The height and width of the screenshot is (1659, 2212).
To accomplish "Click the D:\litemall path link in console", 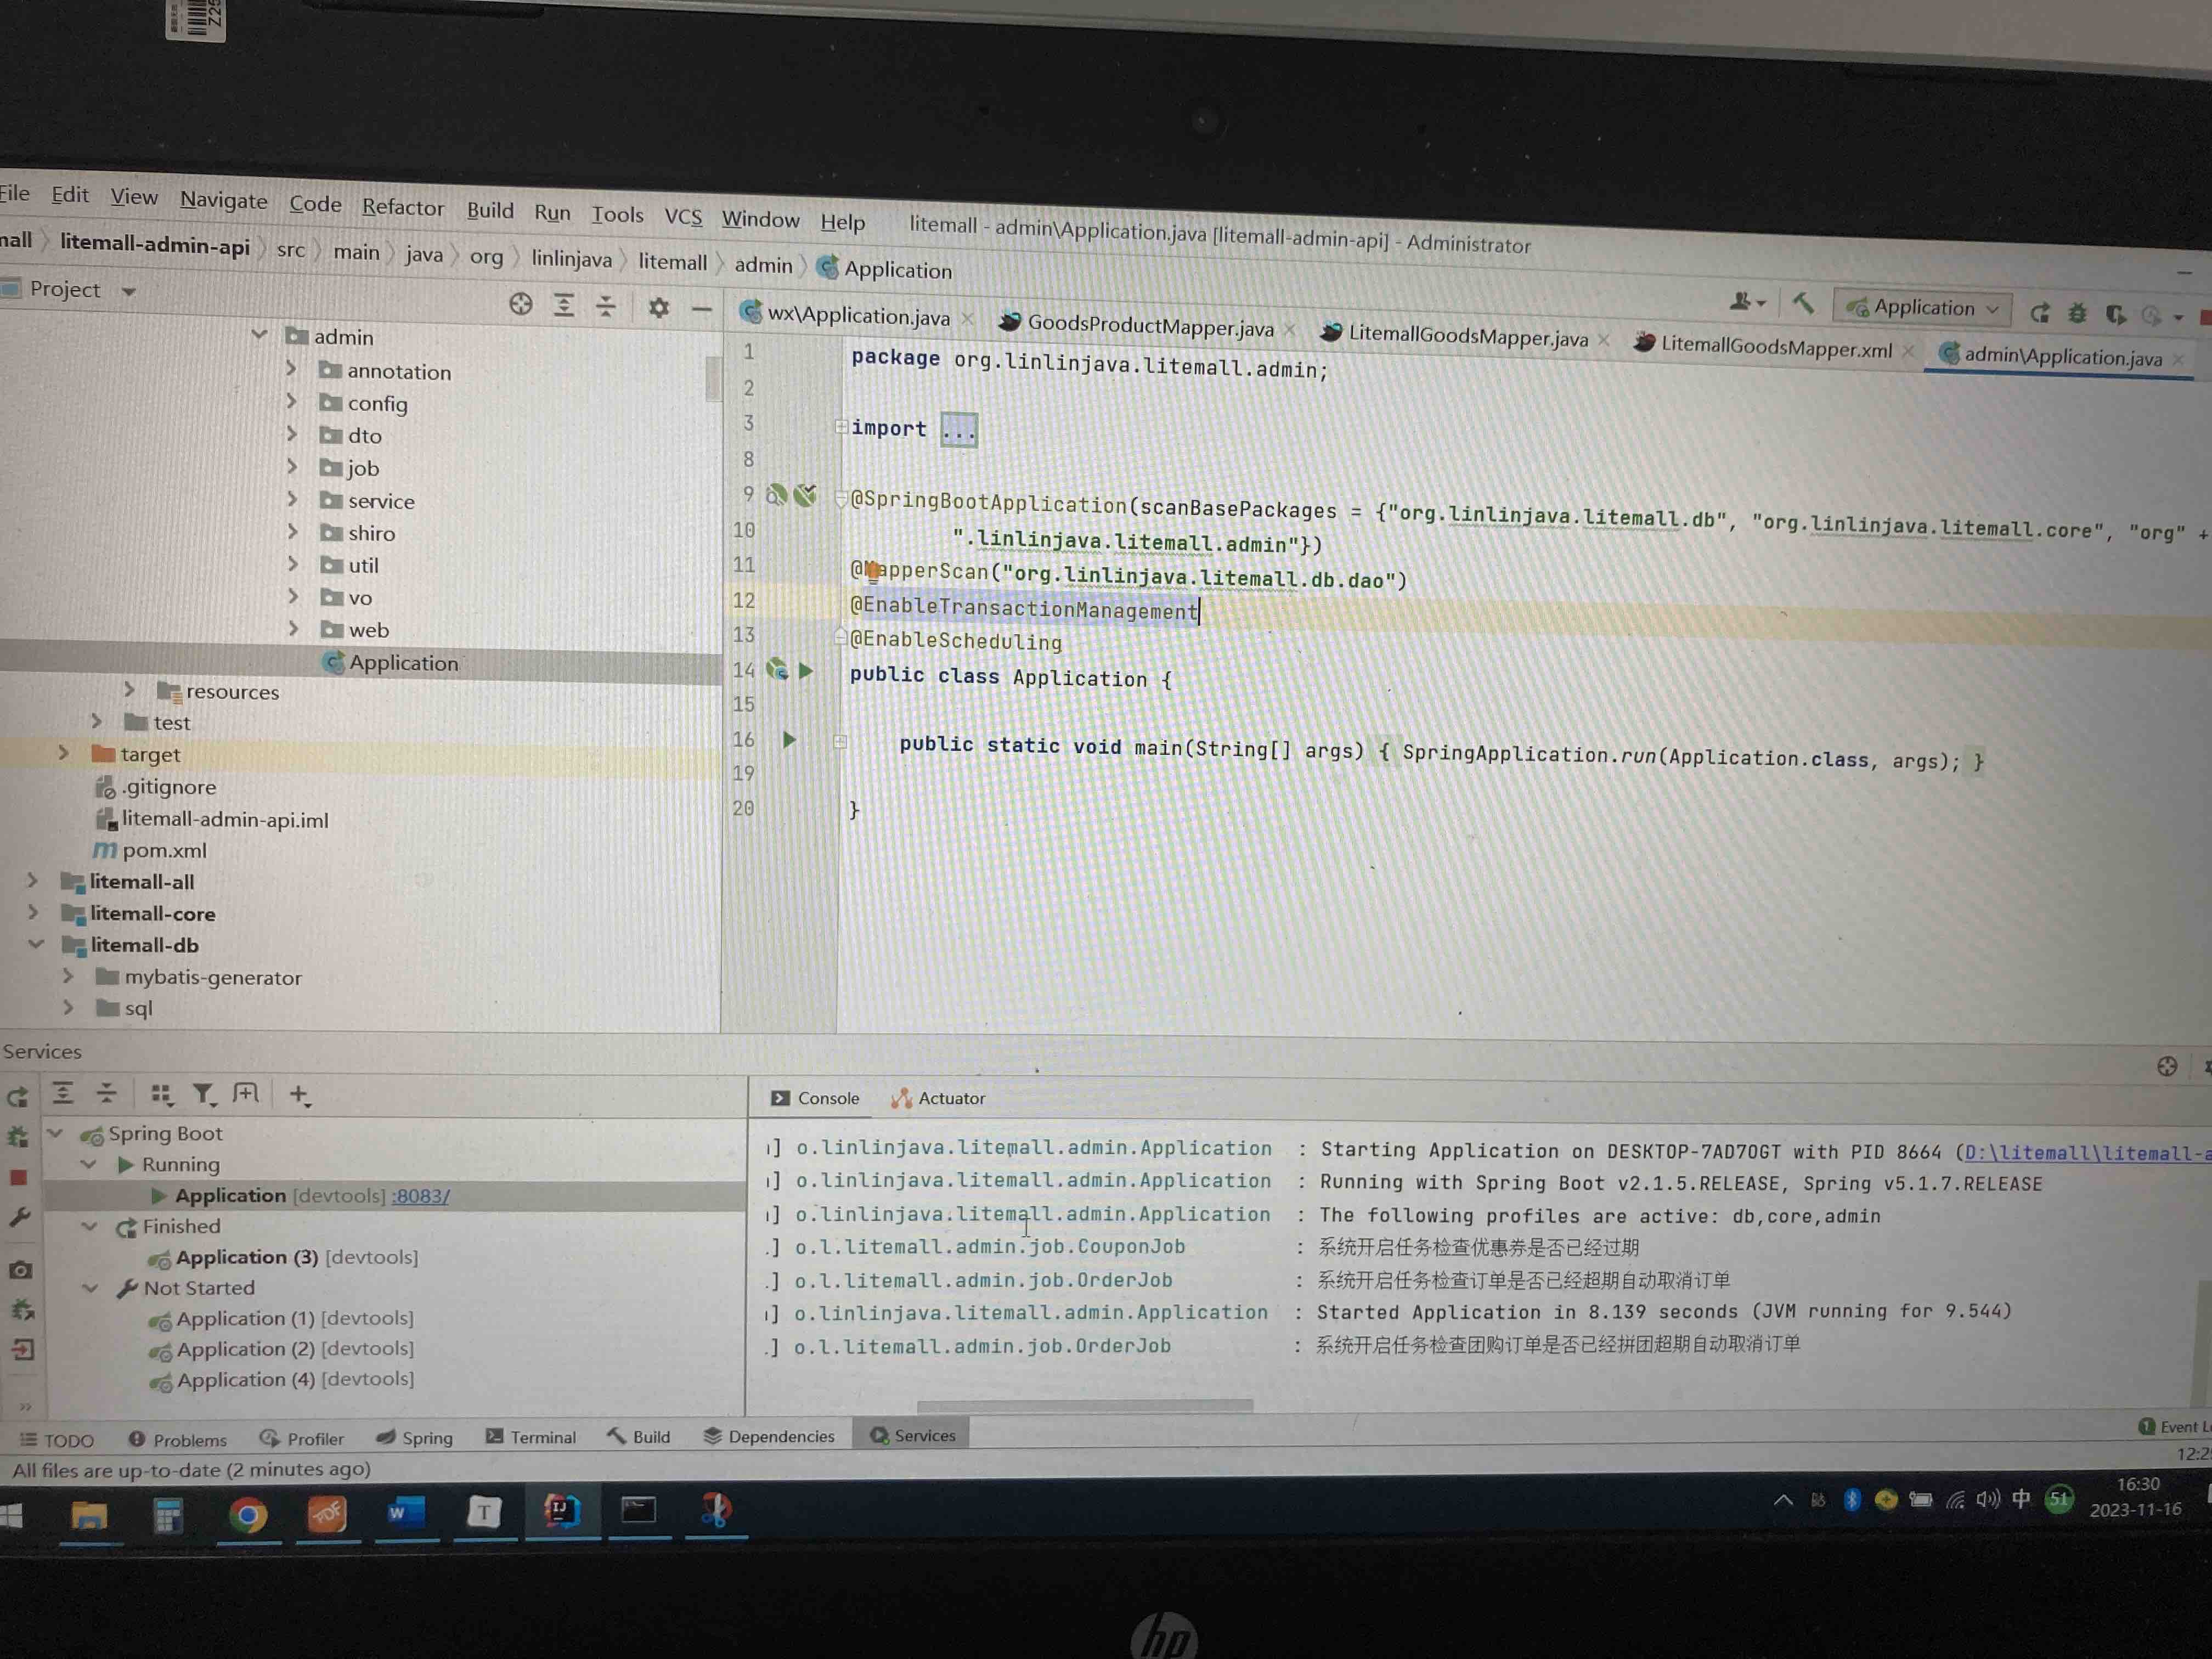I will (2088, 1153).
